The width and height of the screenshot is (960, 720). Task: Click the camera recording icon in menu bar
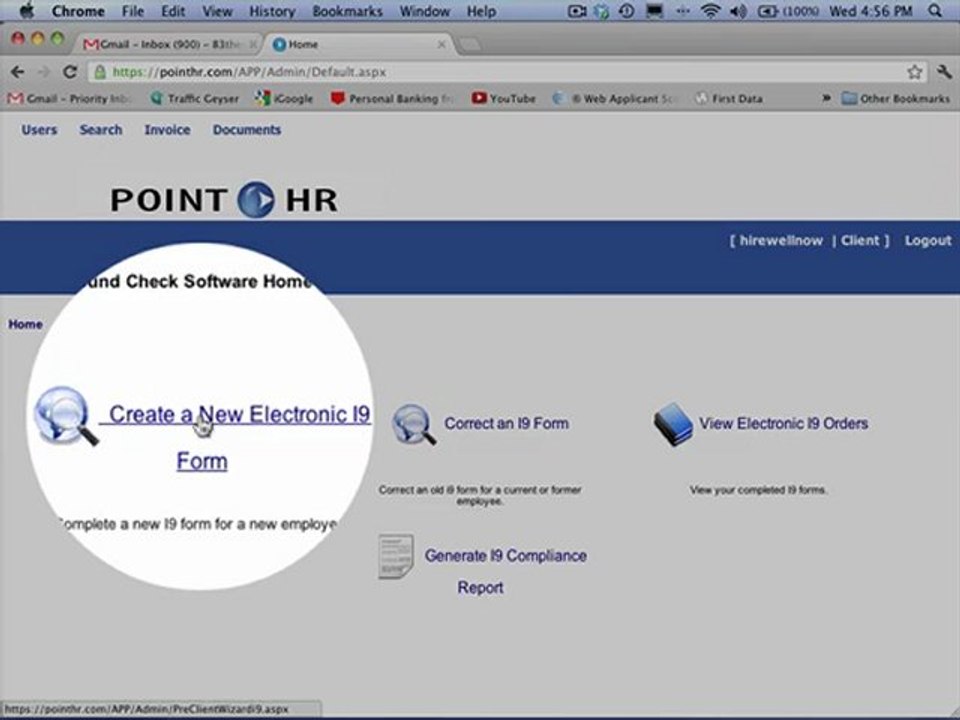click(577, 11)
